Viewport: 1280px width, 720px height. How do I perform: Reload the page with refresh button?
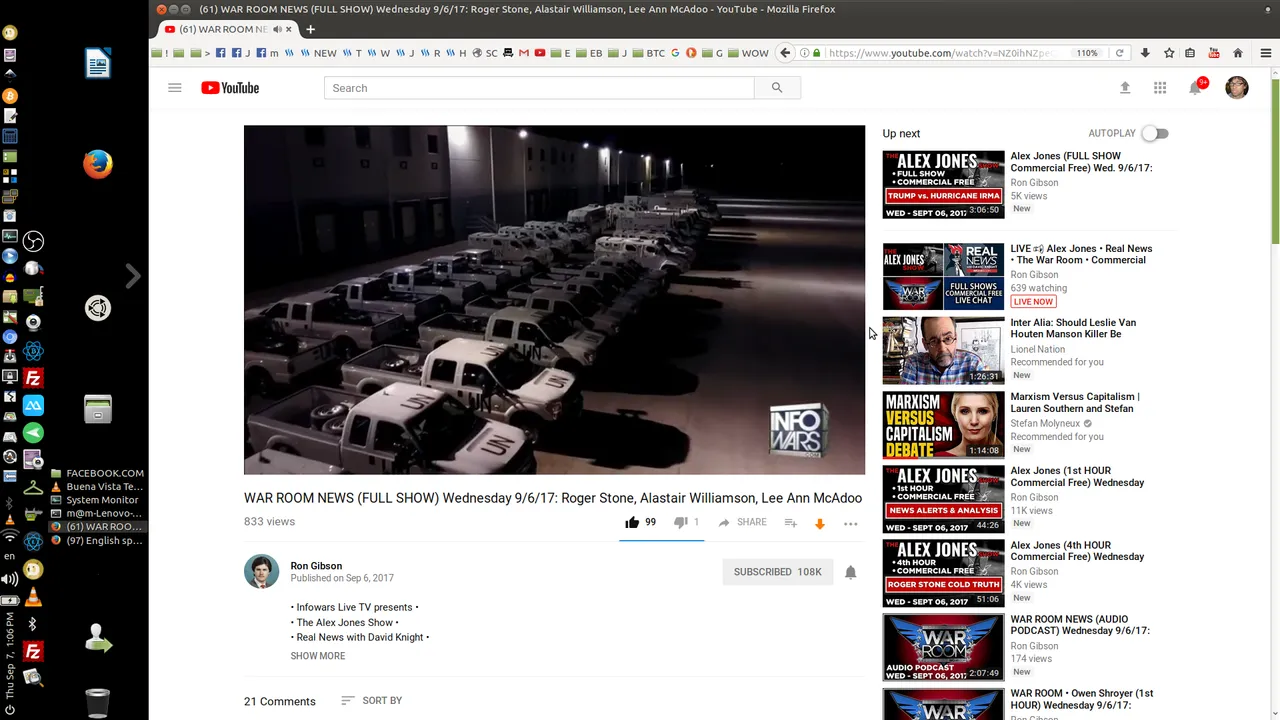(1119, 53)
